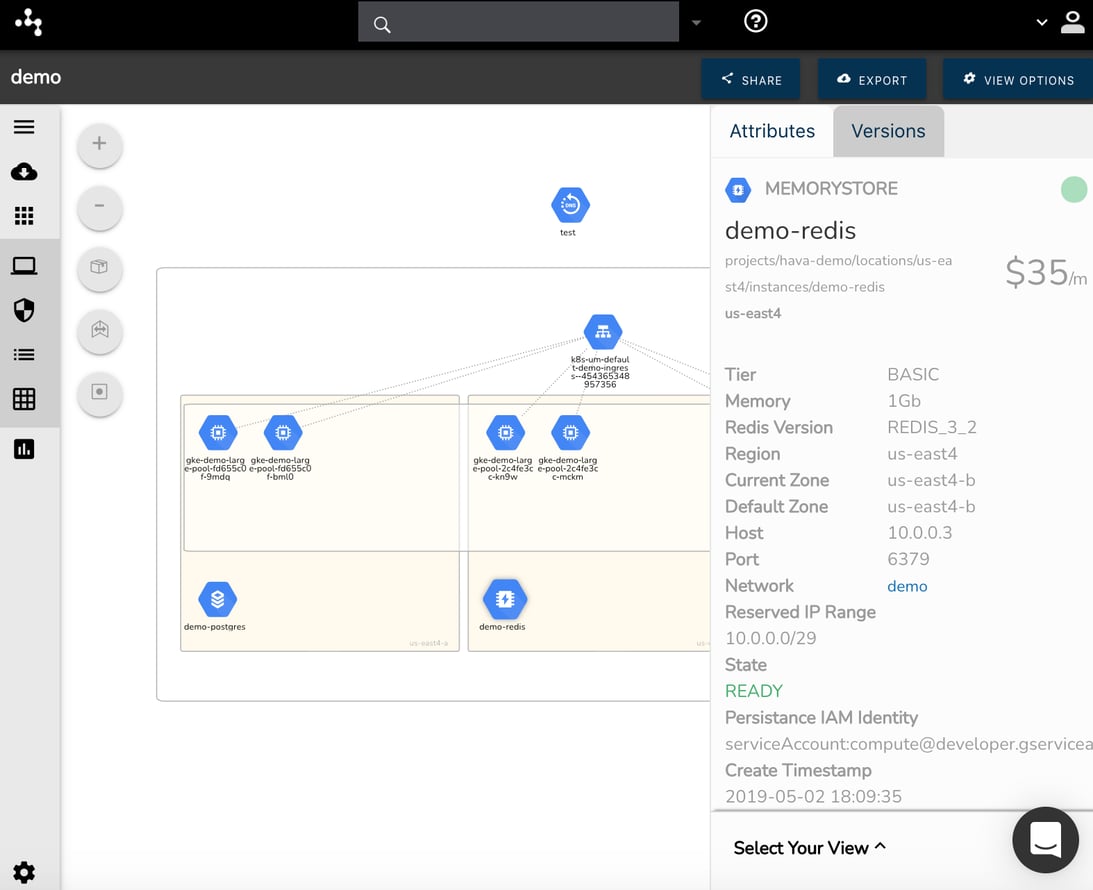Expand the account chevron in top bar

[1041, 21]
